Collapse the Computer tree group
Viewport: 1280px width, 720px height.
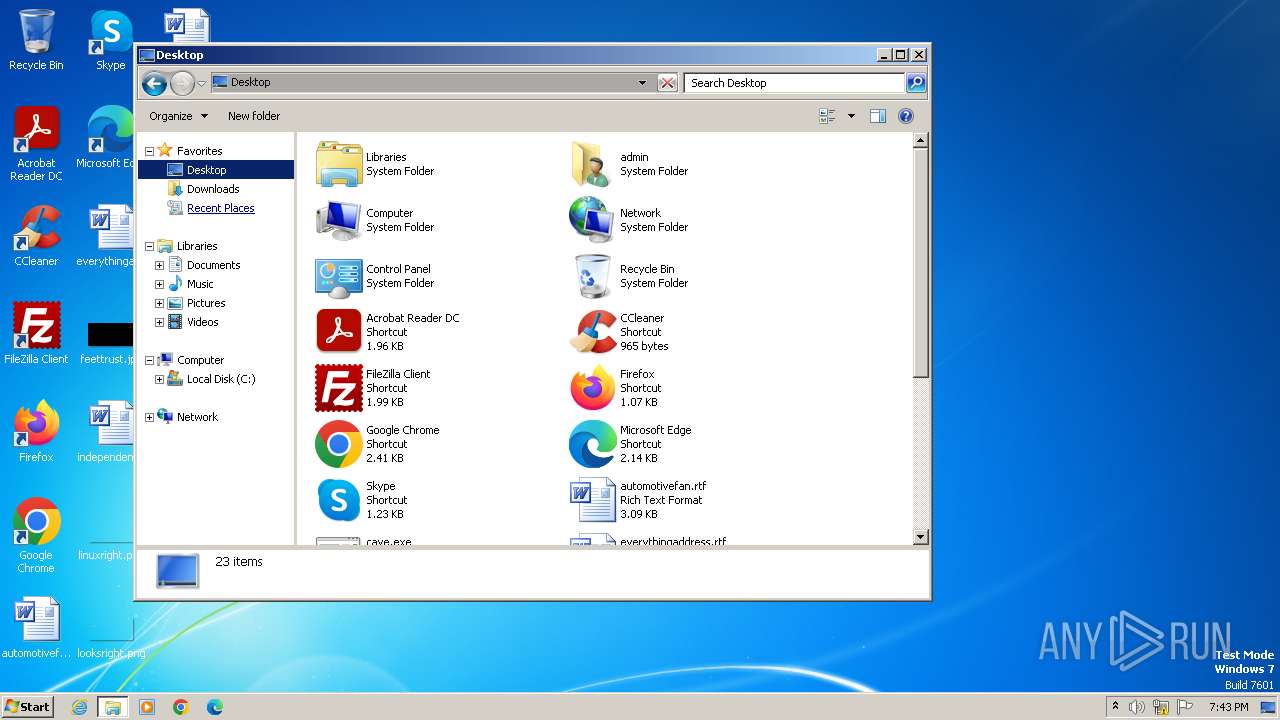click(x=149, y=360)
